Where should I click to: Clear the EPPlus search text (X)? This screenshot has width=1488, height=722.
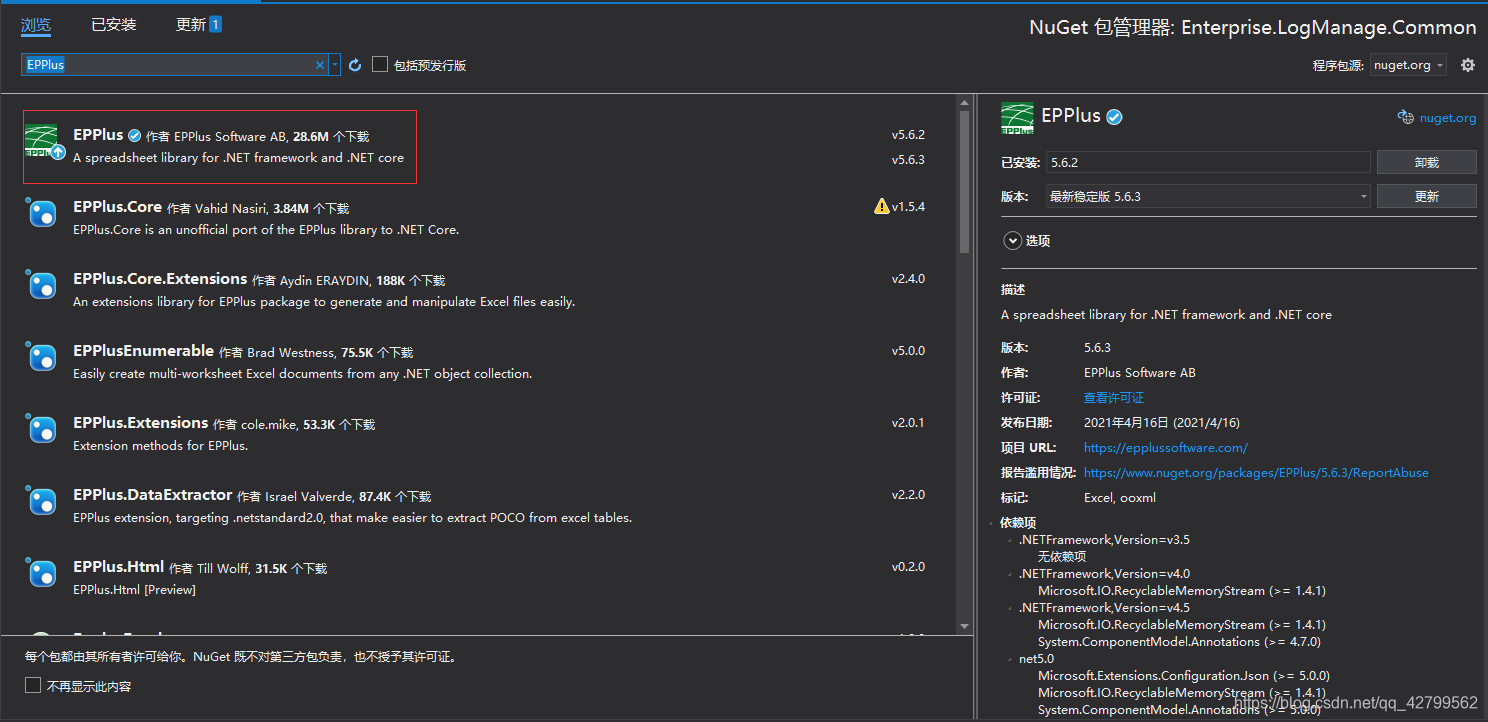pyautogui.click(x=320, y=65)
